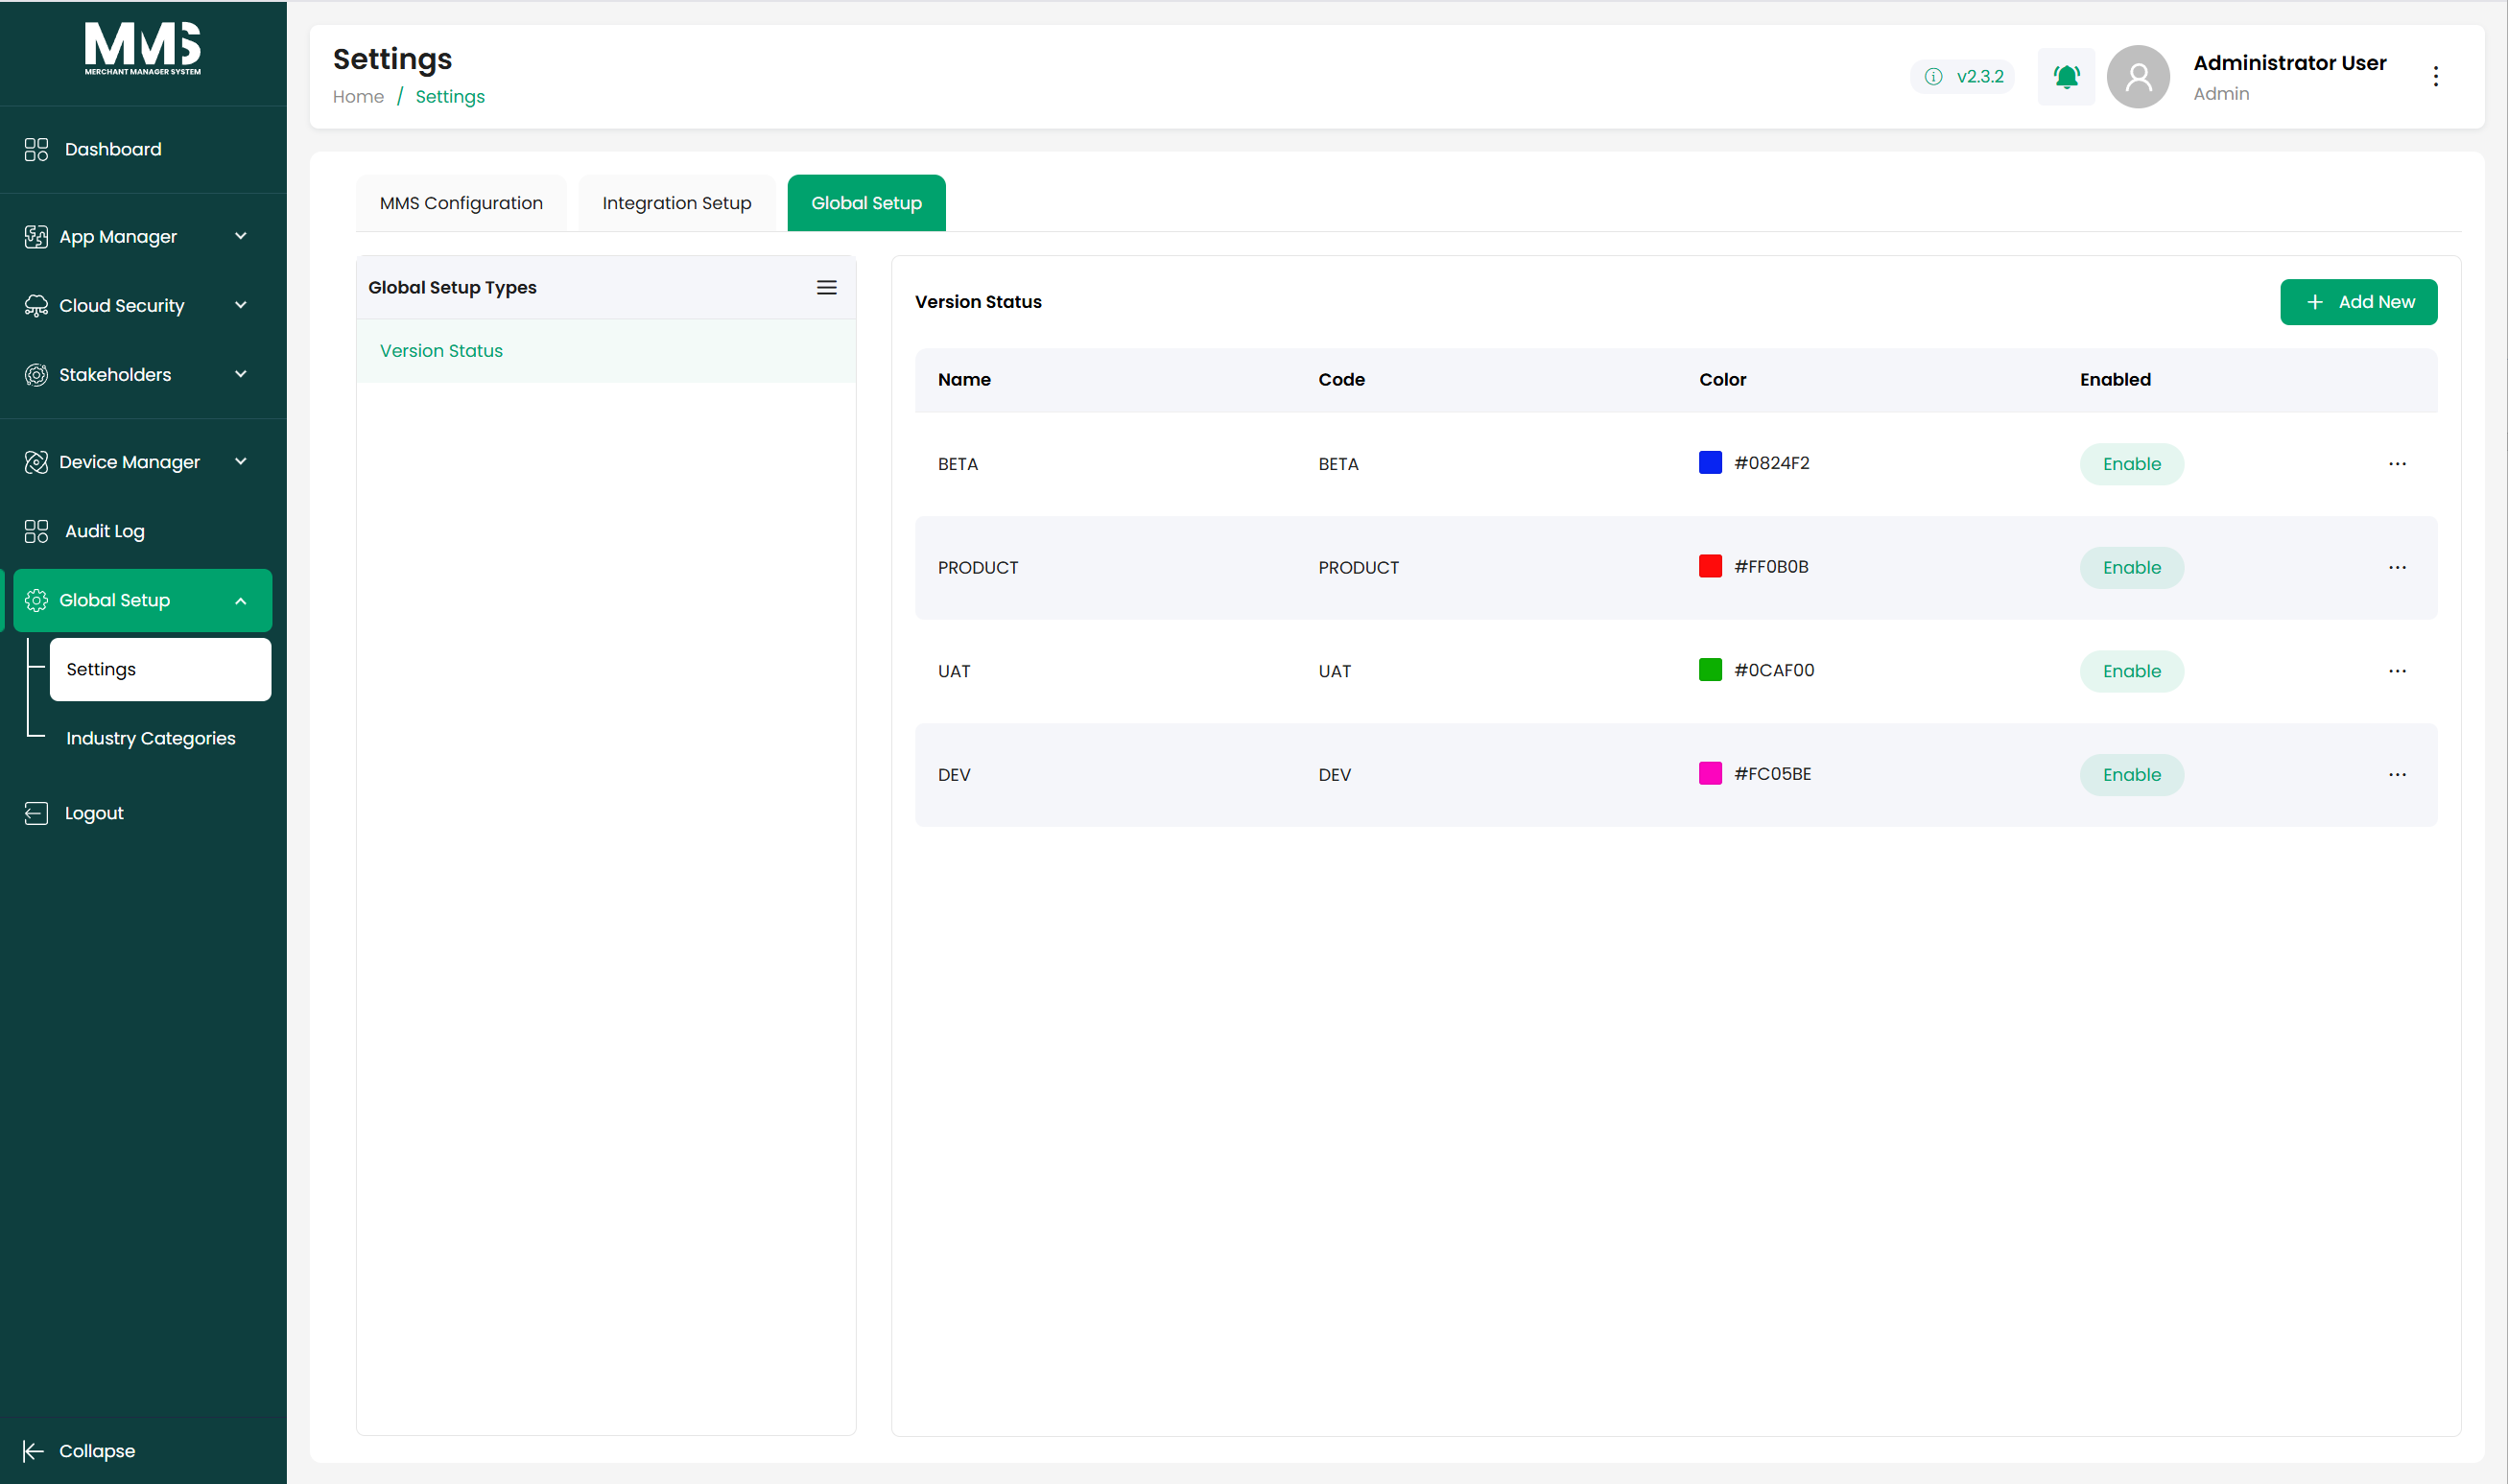The width and height of the screenshot is (2508, 1484).
Task: Open the header kebab menu
Action: [x=2435, y=77]
